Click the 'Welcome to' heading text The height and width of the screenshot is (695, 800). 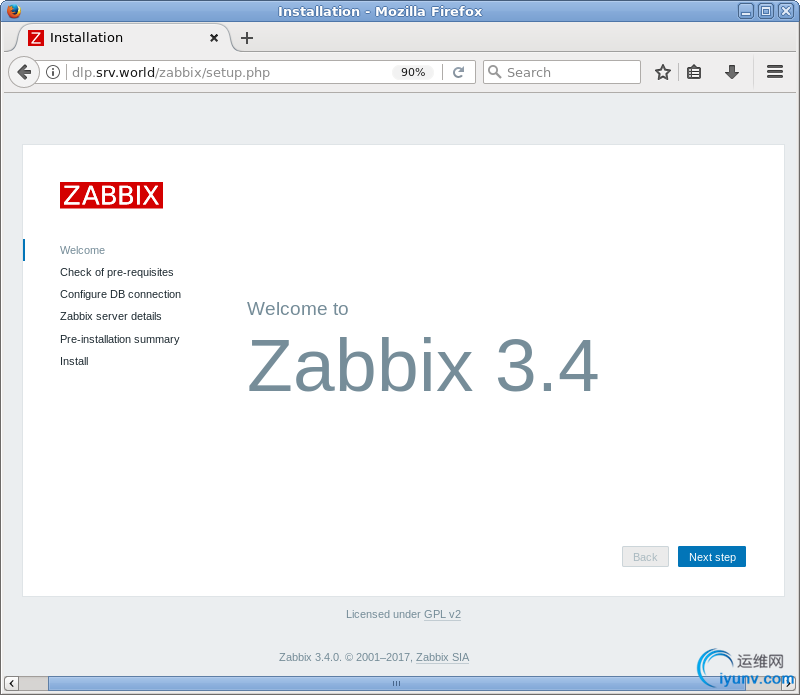297,309
